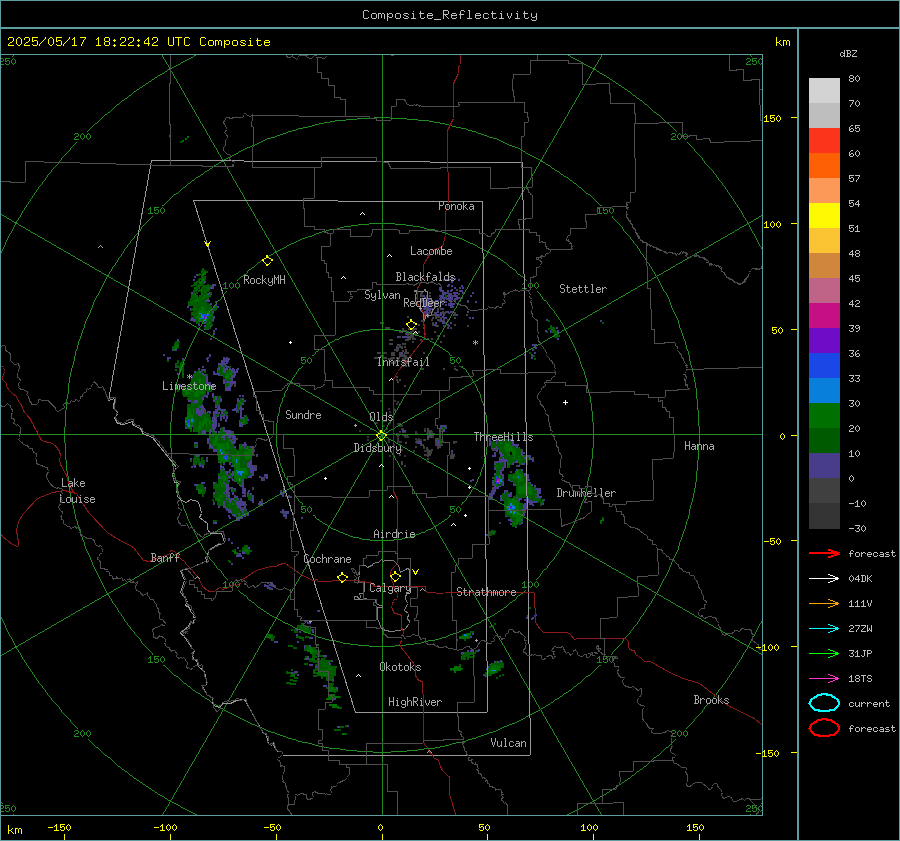
Task: Click the Composite_Reflectivity title
Action: coord(450,15)
